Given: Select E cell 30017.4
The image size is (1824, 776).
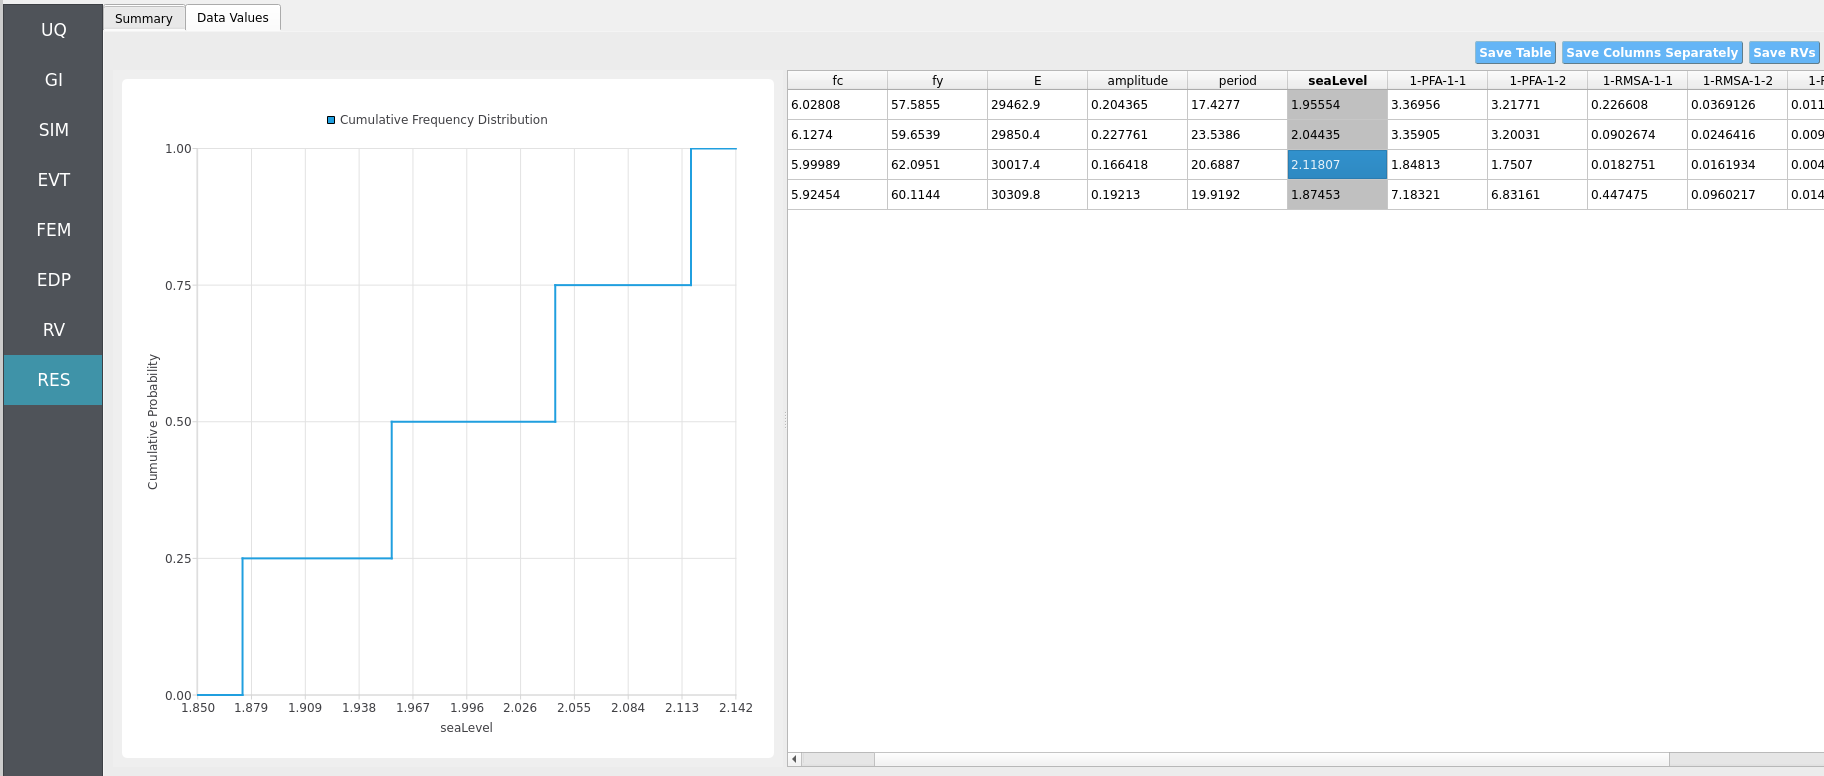Looking at the screenshot, I should coord(1037,165).
